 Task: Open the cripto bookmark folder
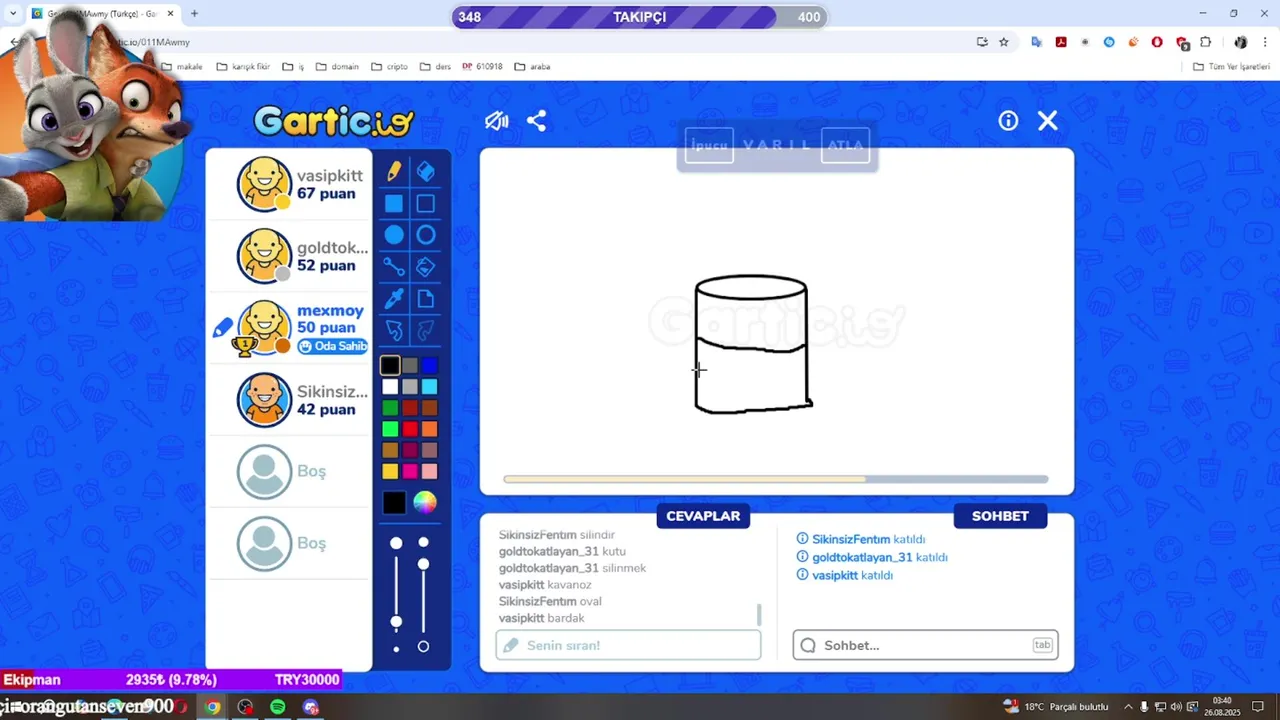389,67
